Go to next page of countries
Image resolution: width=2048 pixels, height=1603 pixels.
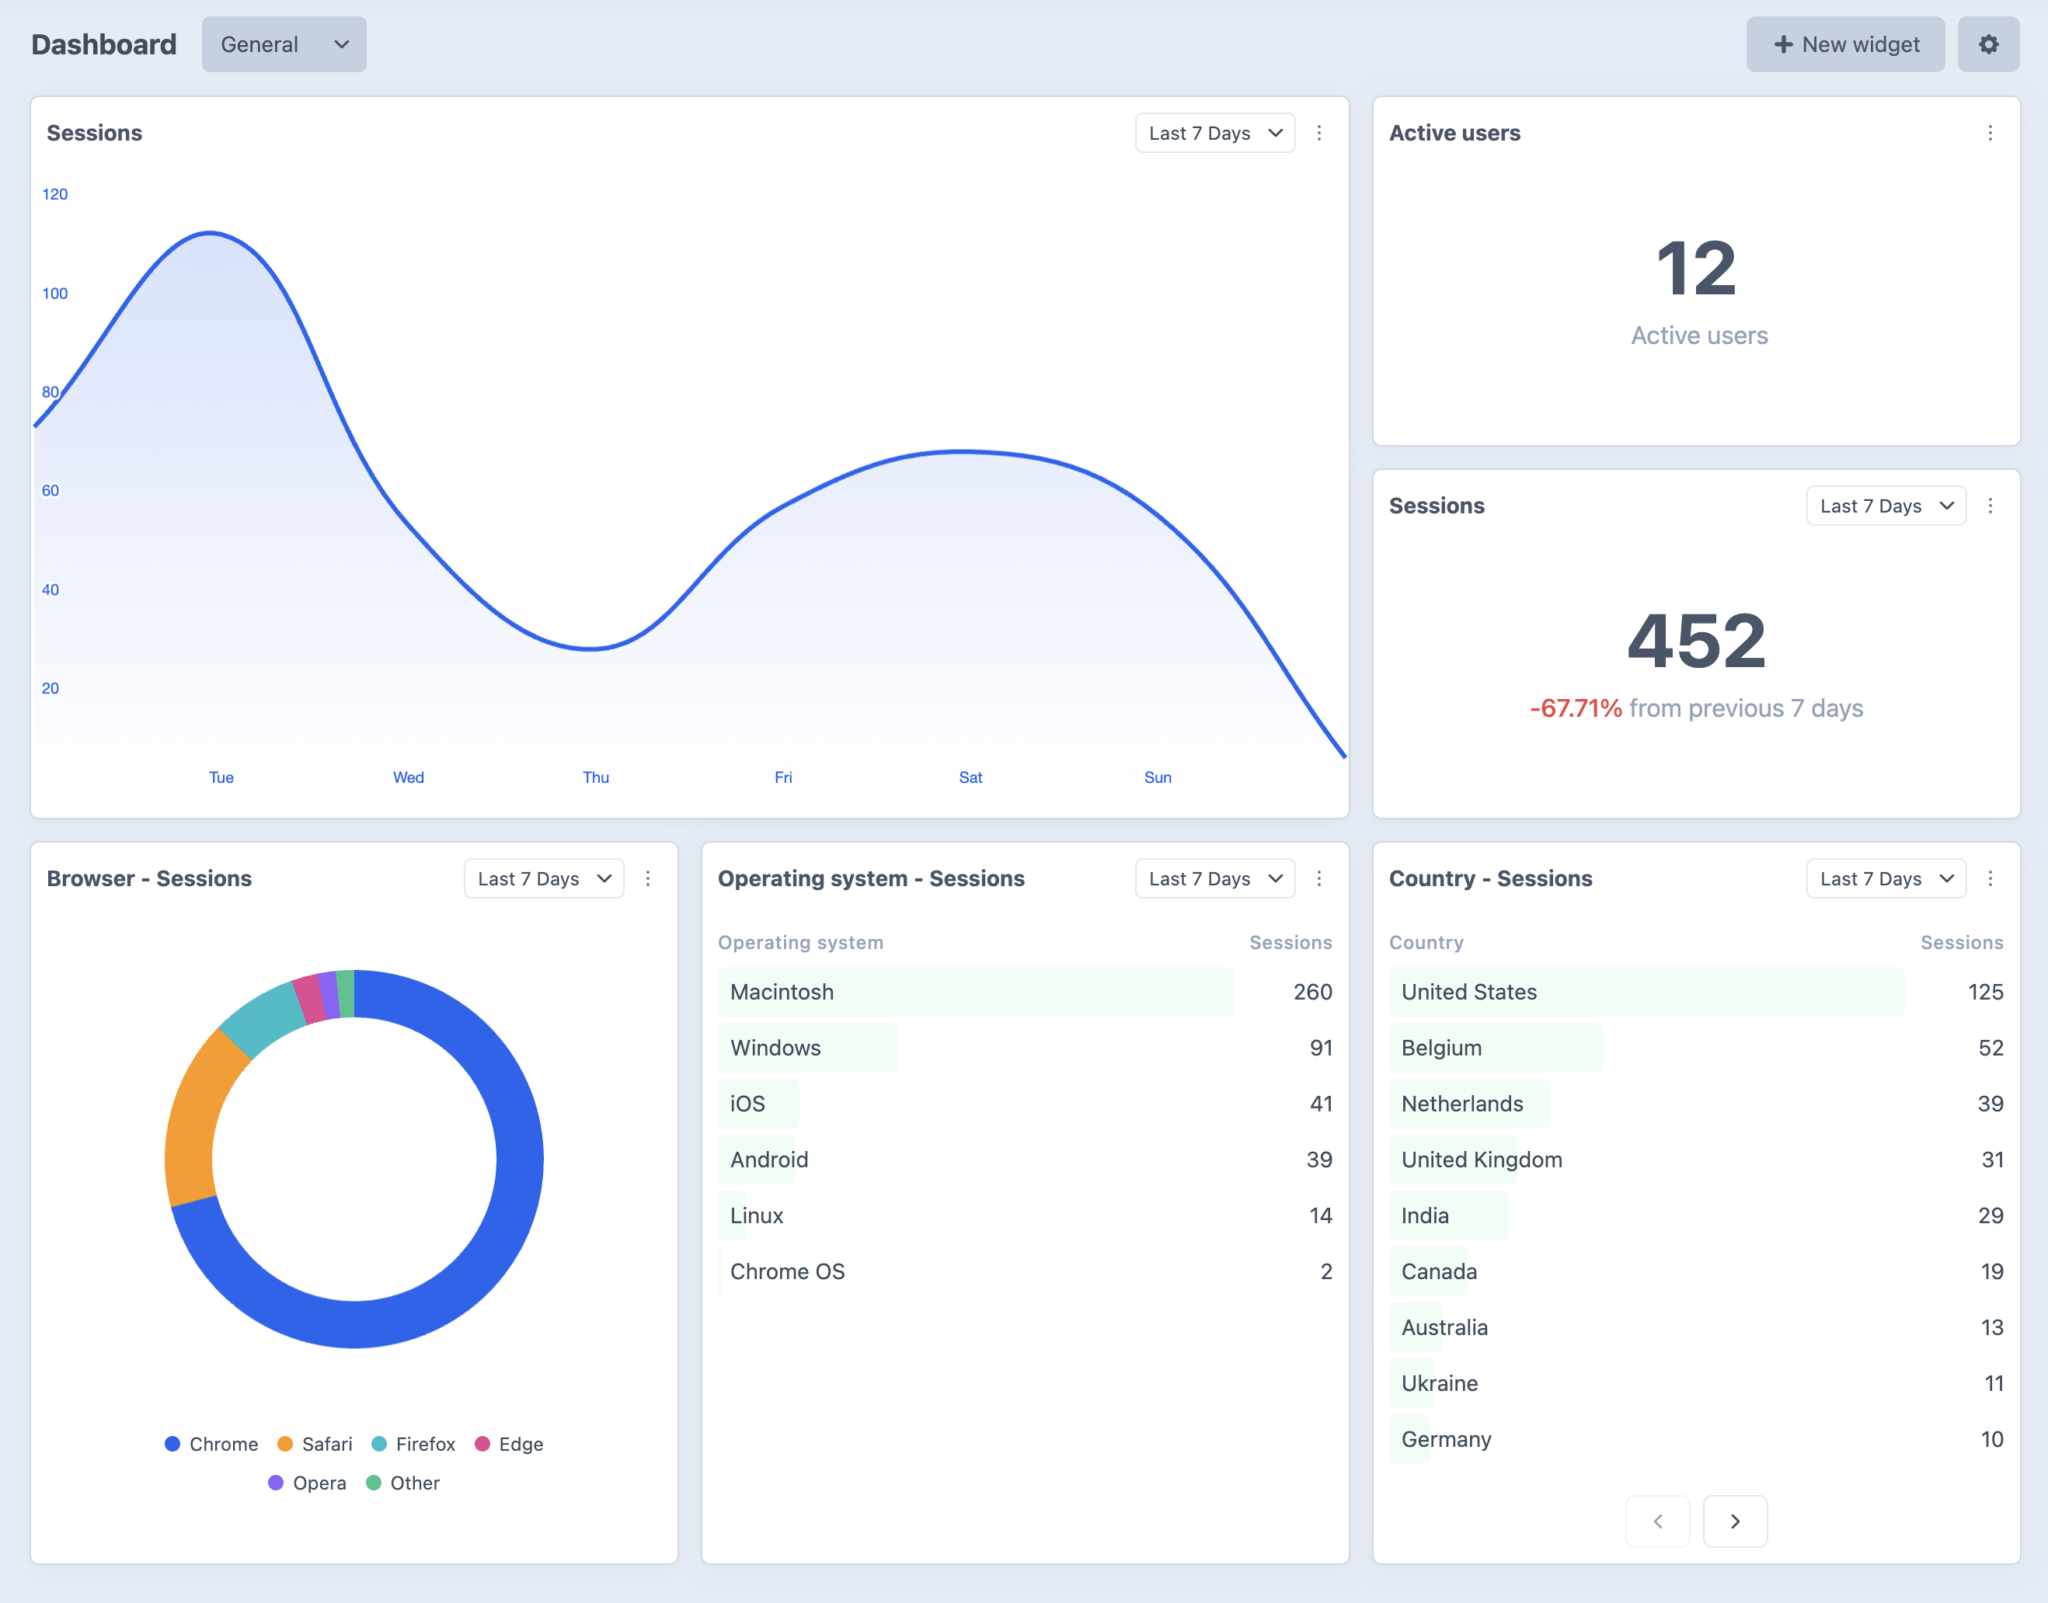pos(1735,1521)
